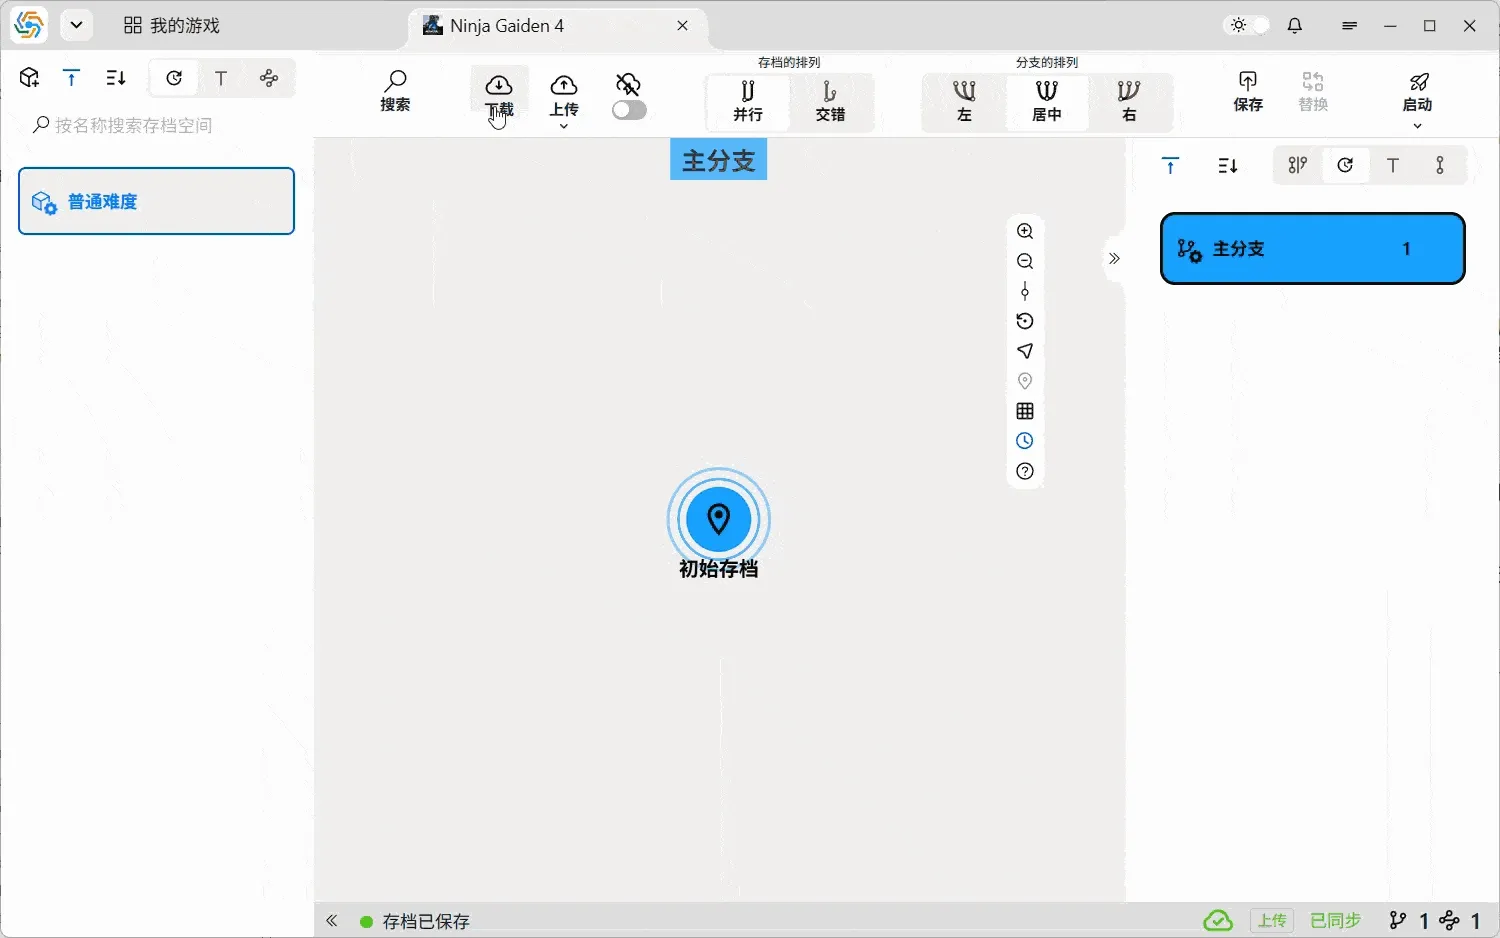This screenshot has width=1500, height=938.
Task: Expand the title bar chevron next to logo
Action: (x=77, y=25)
